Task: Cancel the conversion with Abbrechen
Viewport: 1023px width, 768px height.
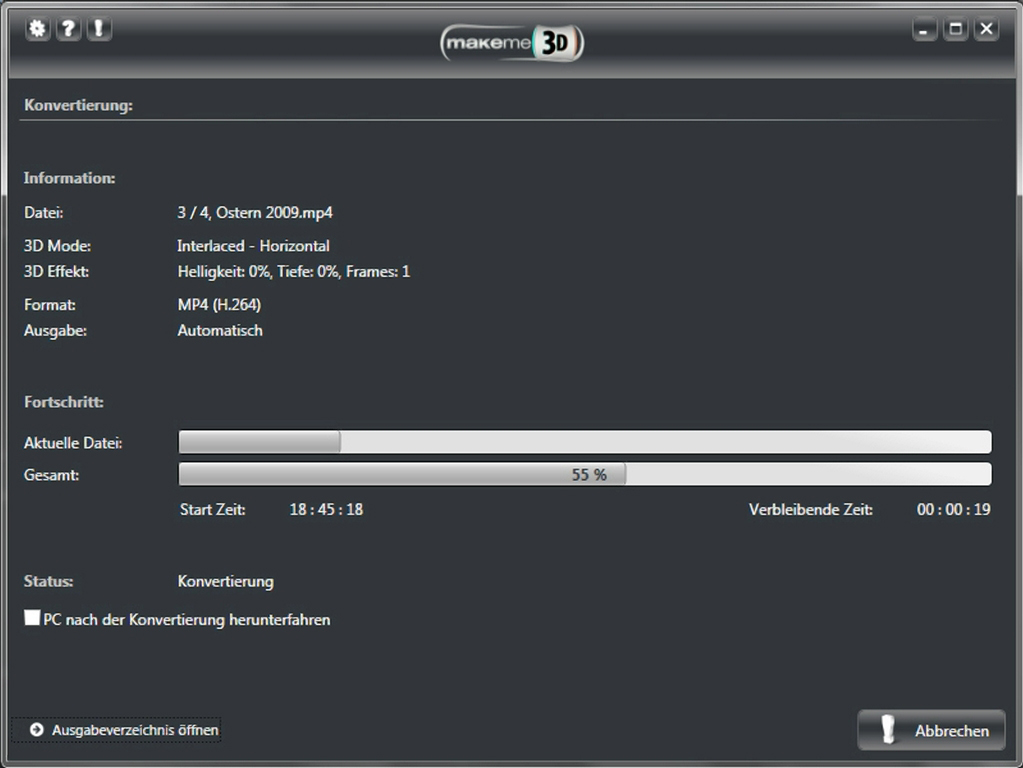Action: pyautogui.click(x=931, y=730)
